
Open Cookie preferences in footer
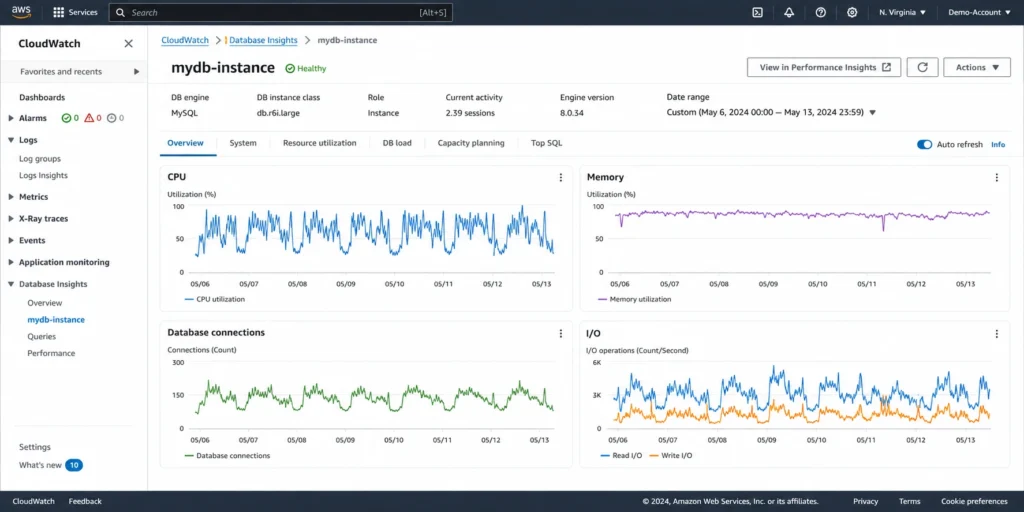(976, 502)
